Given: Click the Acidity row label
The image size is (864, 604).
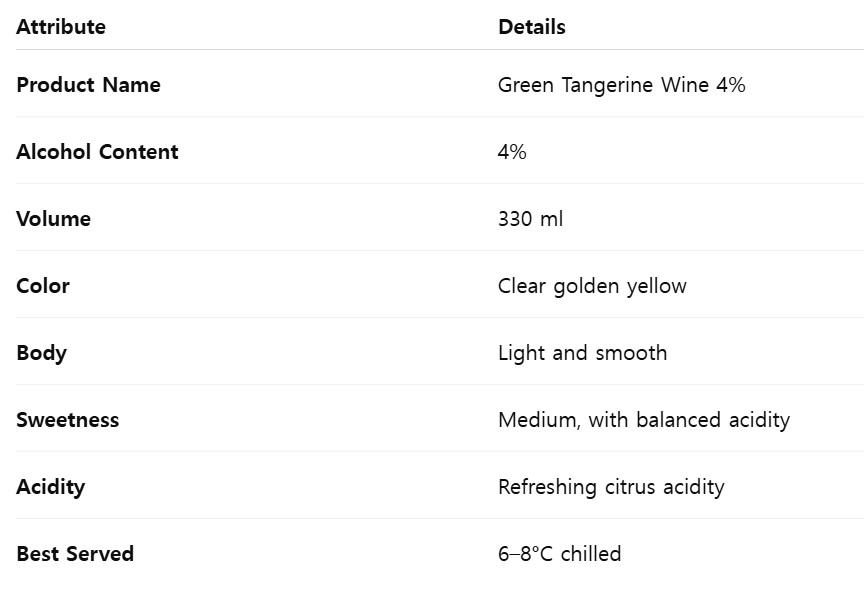Looking at the screenshot, I should pyautogui.click(x=50, y=487).
